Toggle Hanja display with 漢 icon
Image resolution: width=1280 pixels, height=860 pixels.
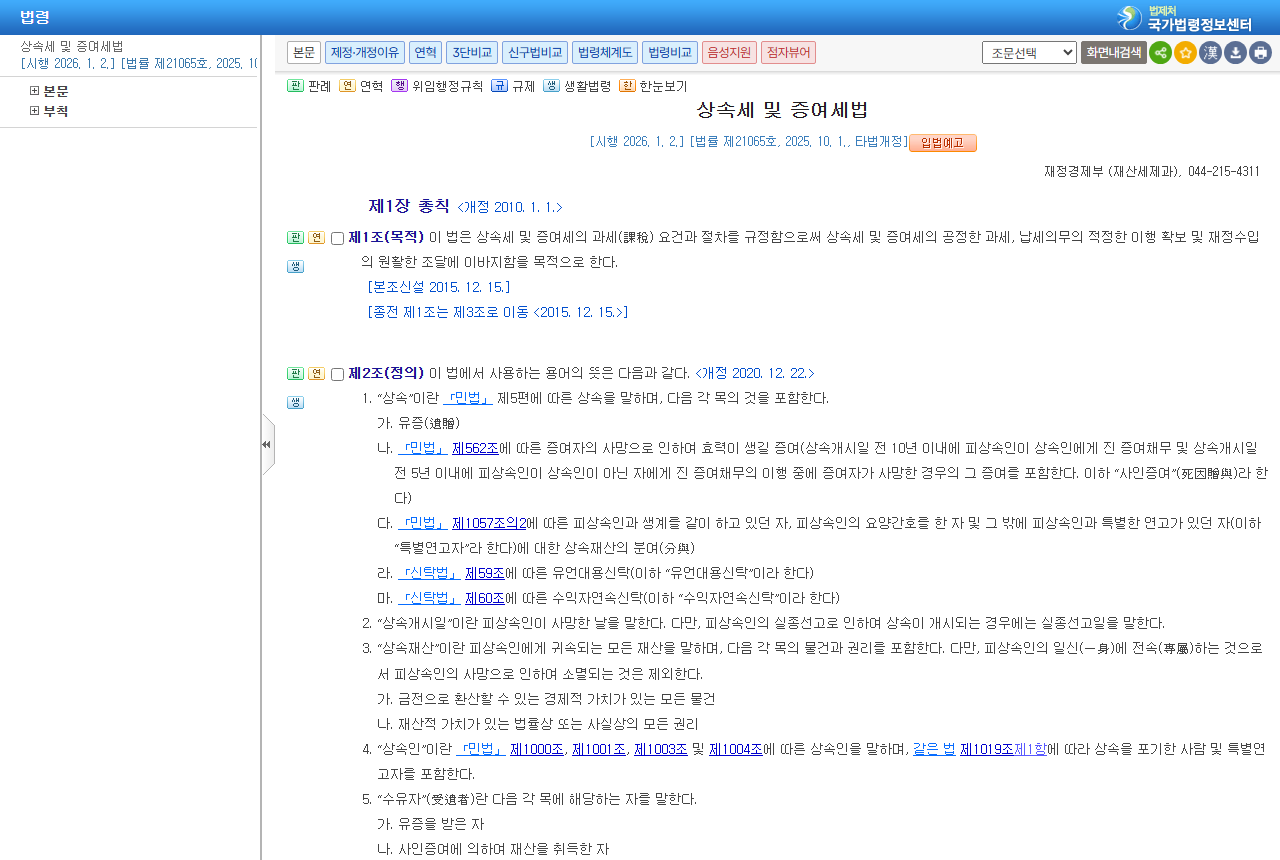[x=1210, y=53]
